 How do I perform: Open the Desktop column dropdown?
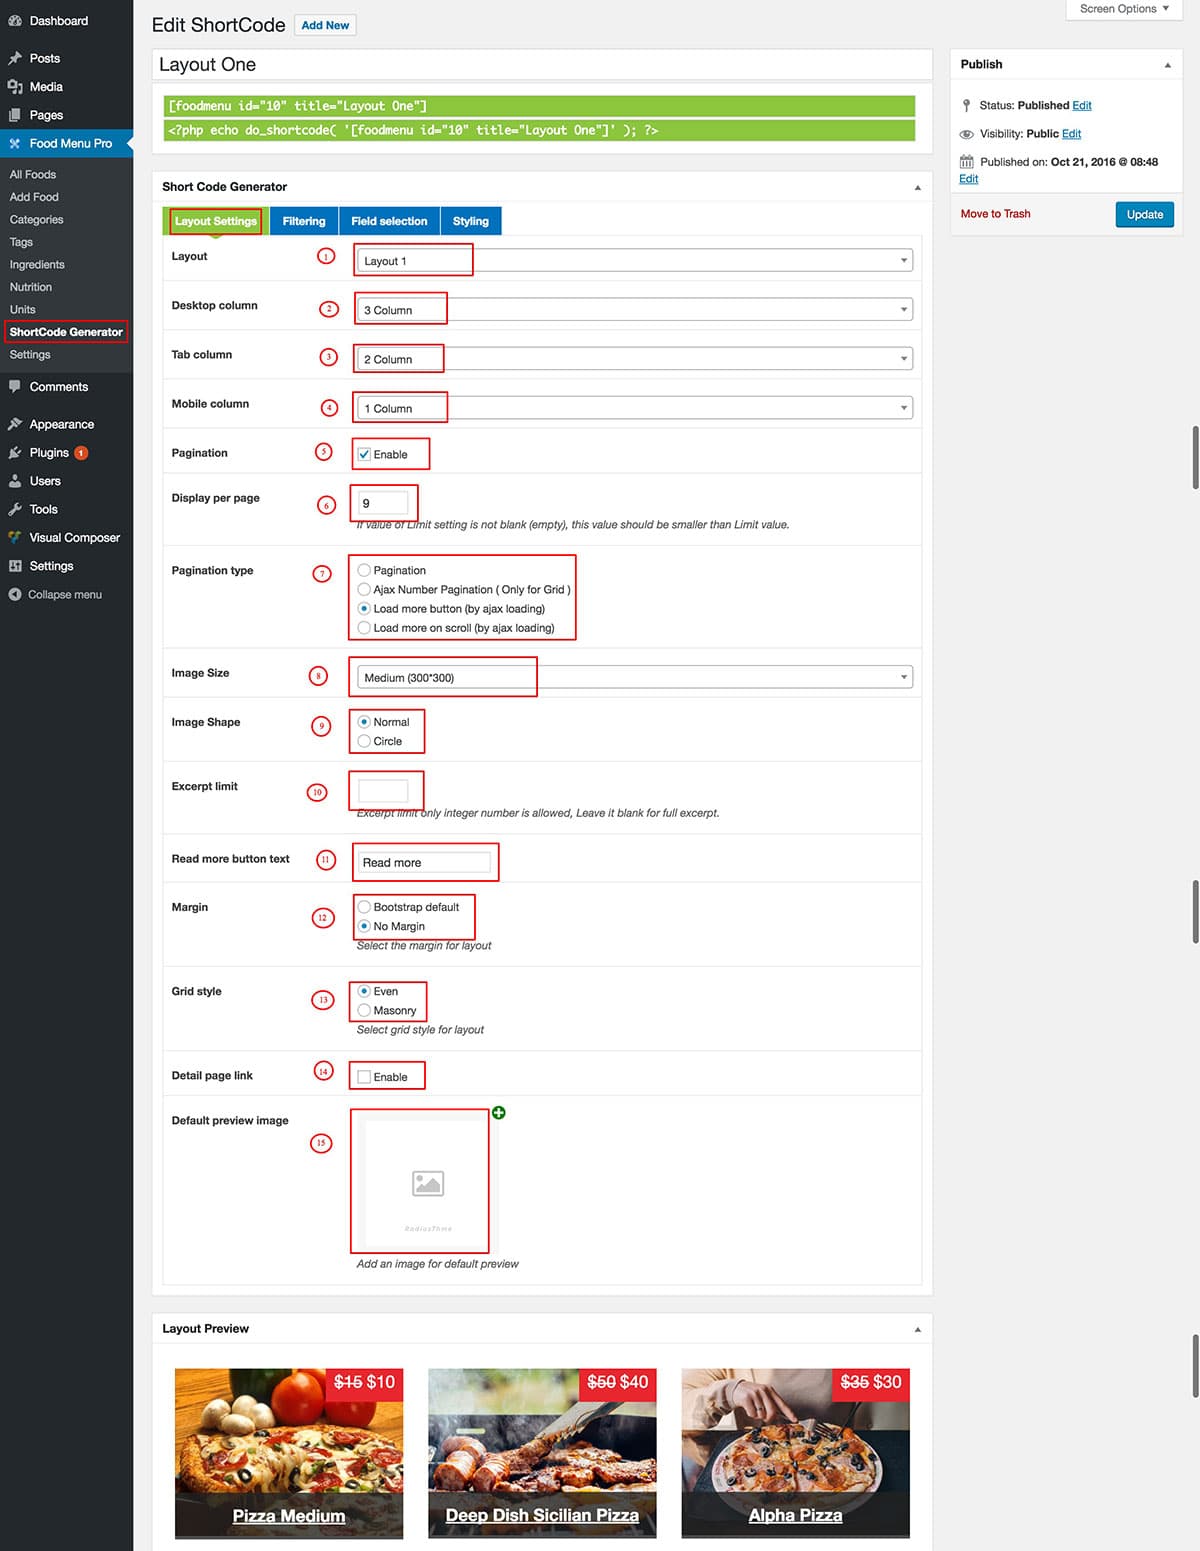(635, 310)
